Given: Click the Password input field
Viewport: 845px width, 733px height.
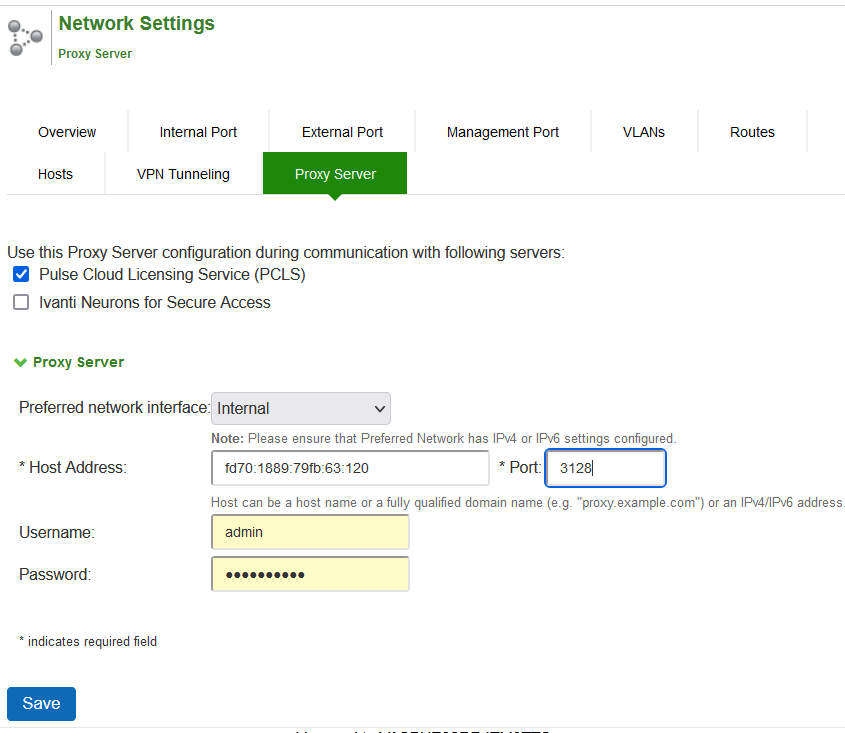Looking at the screenshot, I should [310, 574].
